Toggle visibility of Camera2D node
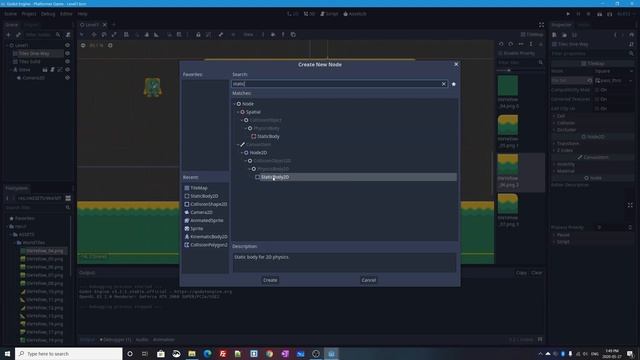Viewport: 640px width, 360px height. [67, 78]
